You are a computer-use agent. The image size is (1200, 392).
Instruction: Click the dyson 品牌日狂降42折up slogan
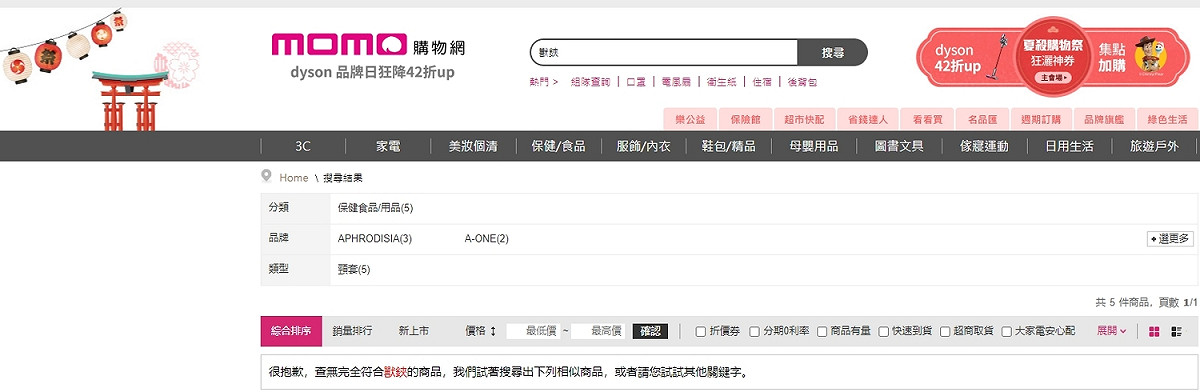click(x=372, y=73)
